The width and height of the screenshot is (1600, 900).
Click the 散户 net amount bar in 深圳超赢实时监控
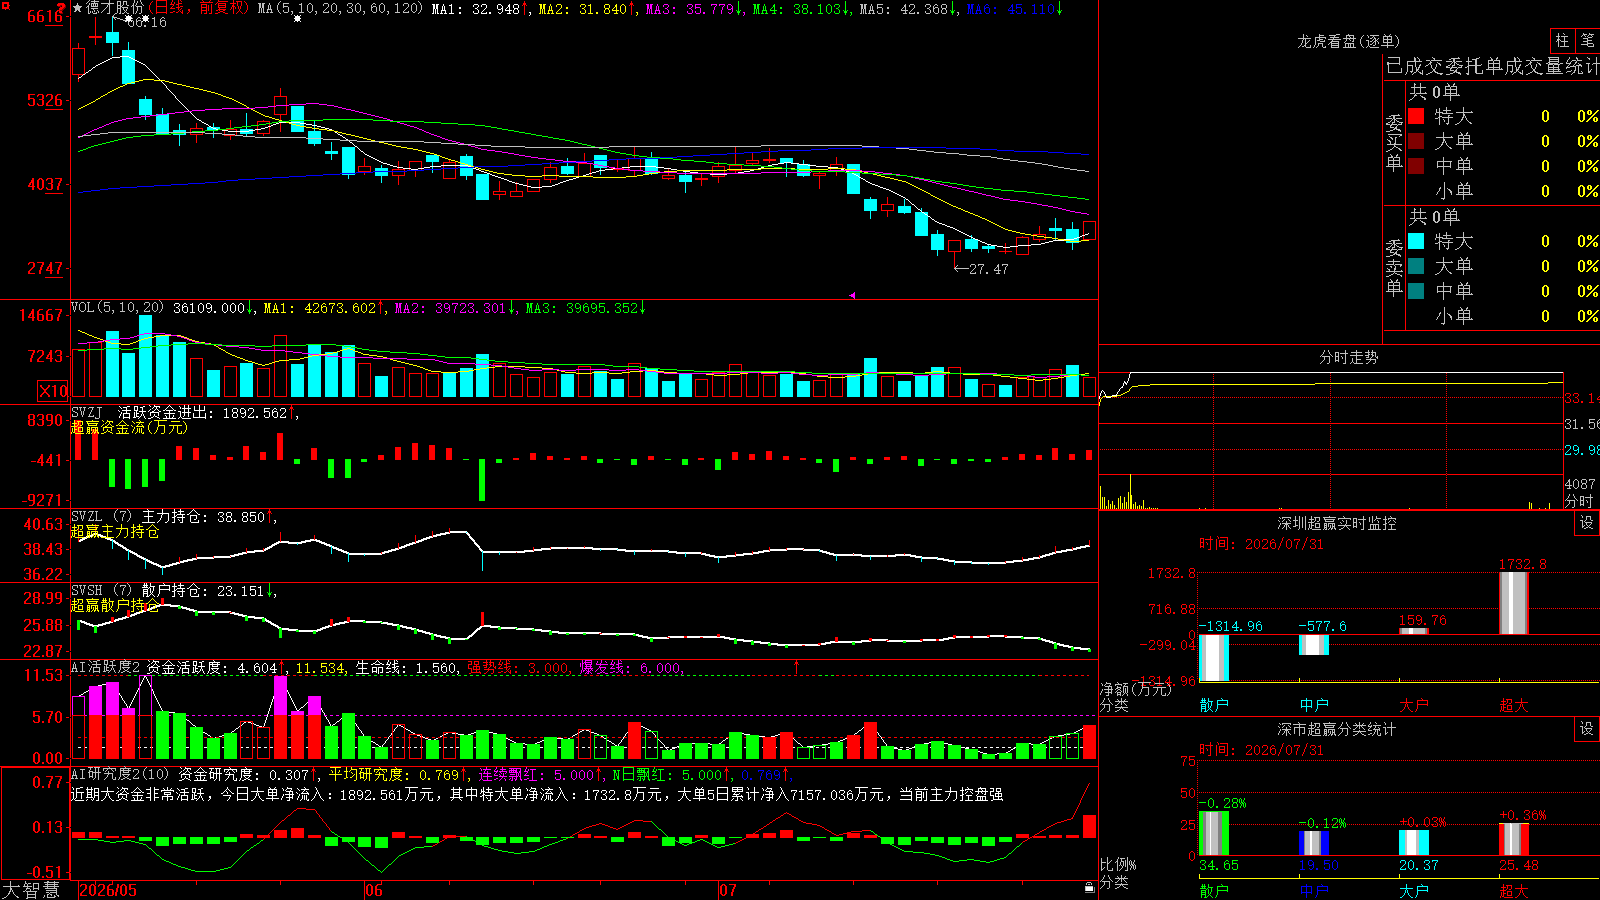(1214, 658)
